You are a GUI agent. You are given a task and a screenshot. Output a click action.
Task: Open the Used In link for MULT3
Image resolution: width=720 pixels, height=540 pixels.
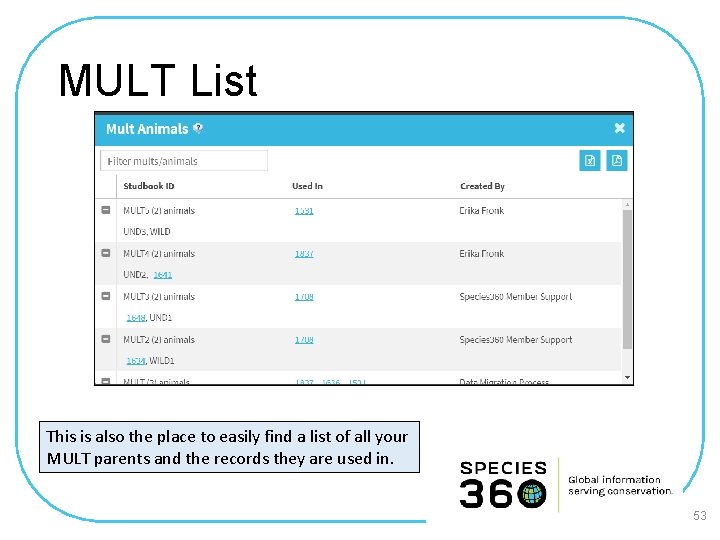(x=304, y=297)
